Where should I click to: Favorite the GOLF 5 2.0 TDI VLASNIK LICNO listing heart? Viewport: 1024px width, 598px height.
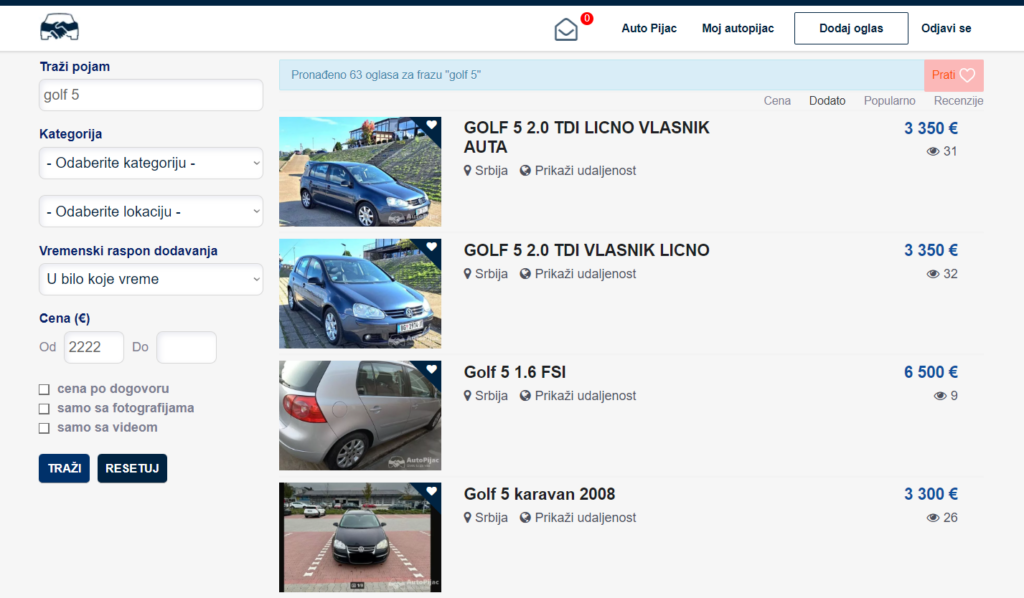pos(432,246)
